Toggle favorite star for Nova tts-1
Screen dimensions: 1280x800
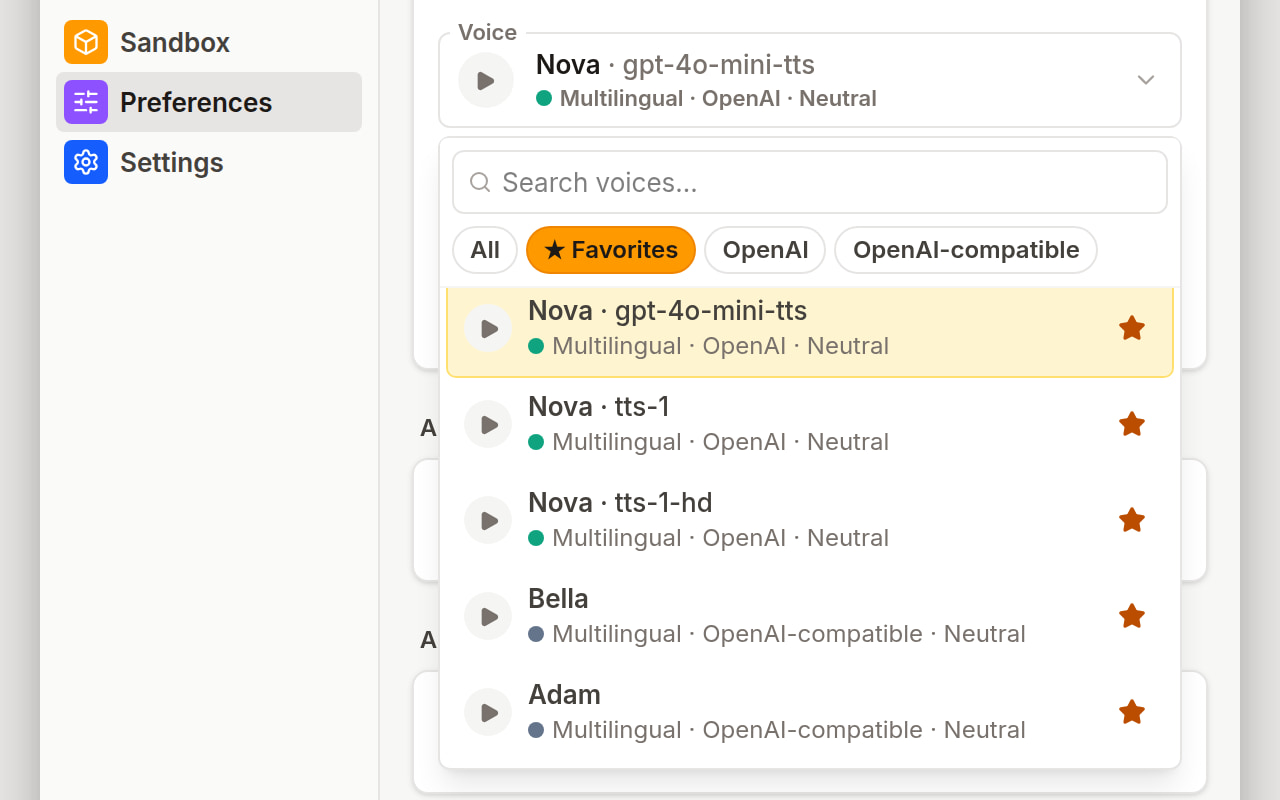(x=1132, y=424)
